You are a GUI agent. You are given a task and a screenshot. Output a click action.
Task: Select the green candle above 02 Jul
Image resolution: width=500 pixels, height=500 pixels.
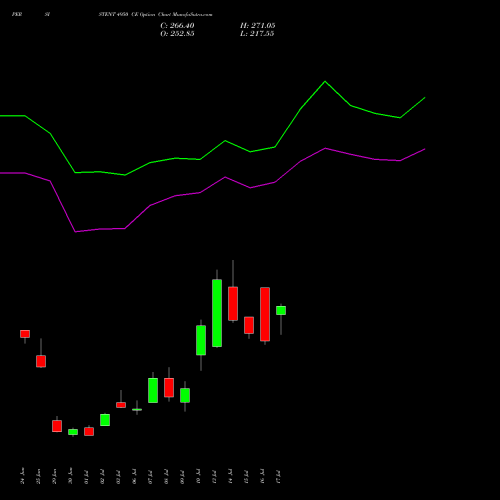coord(105,420)
